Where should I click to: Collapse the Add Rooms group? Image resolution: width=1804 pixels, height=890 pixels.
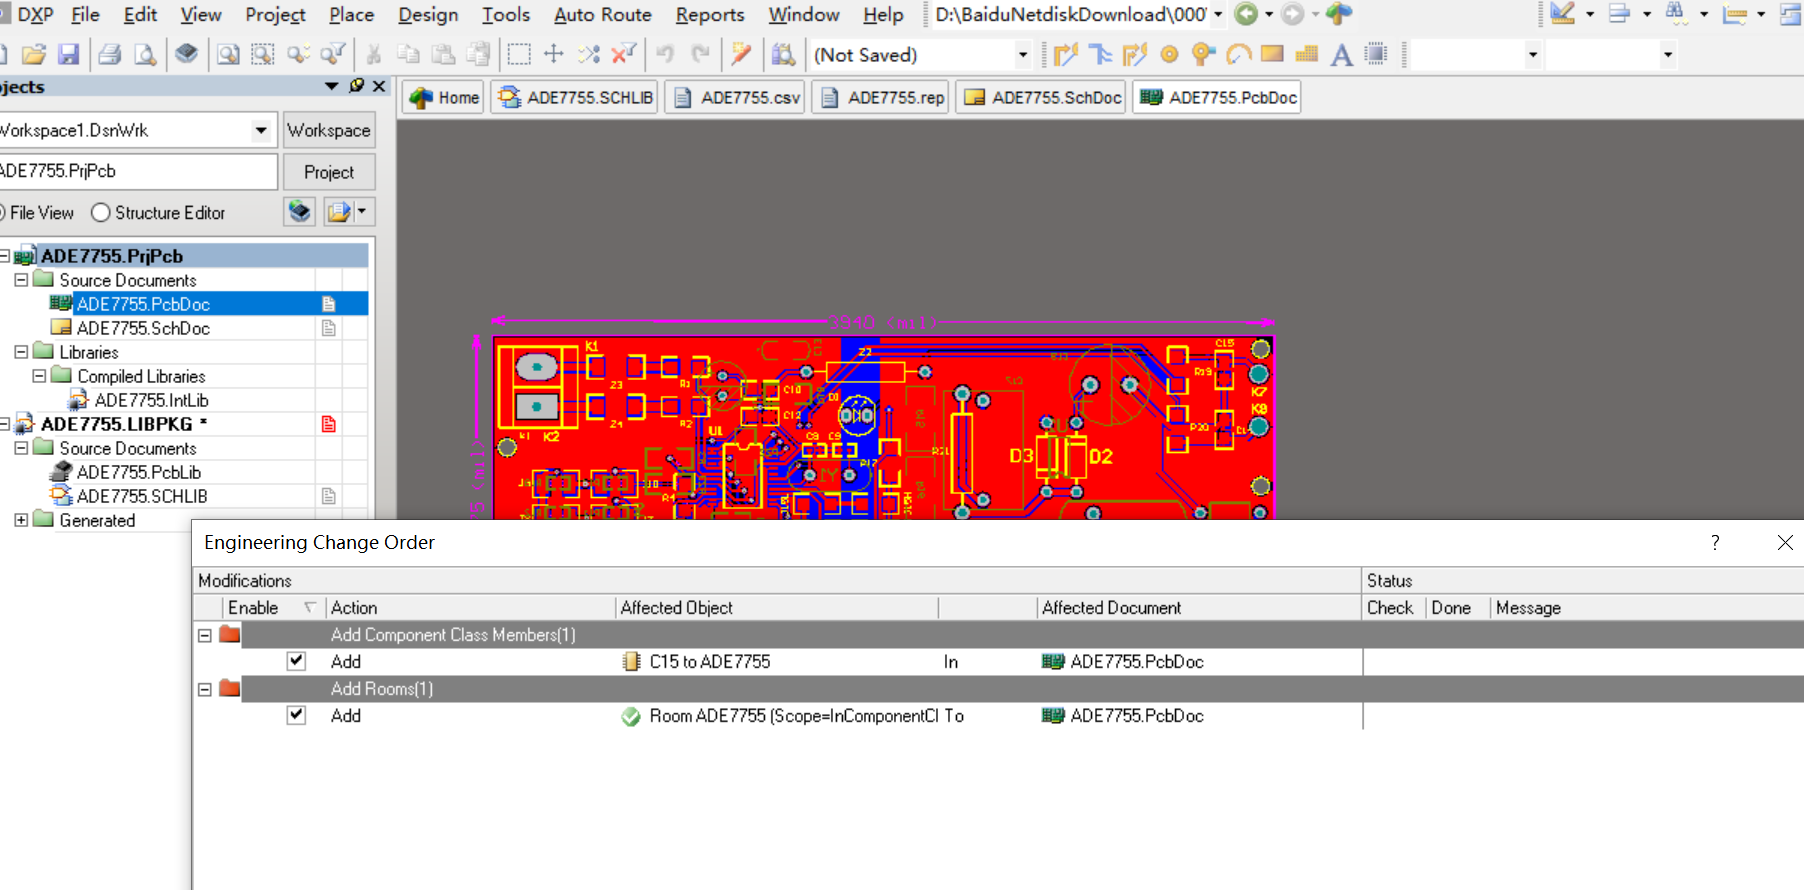click(205, 689)
